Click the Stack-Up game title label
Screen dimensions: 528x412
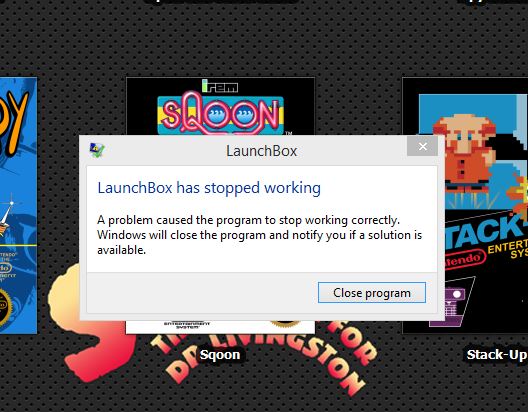pos(496,355)
